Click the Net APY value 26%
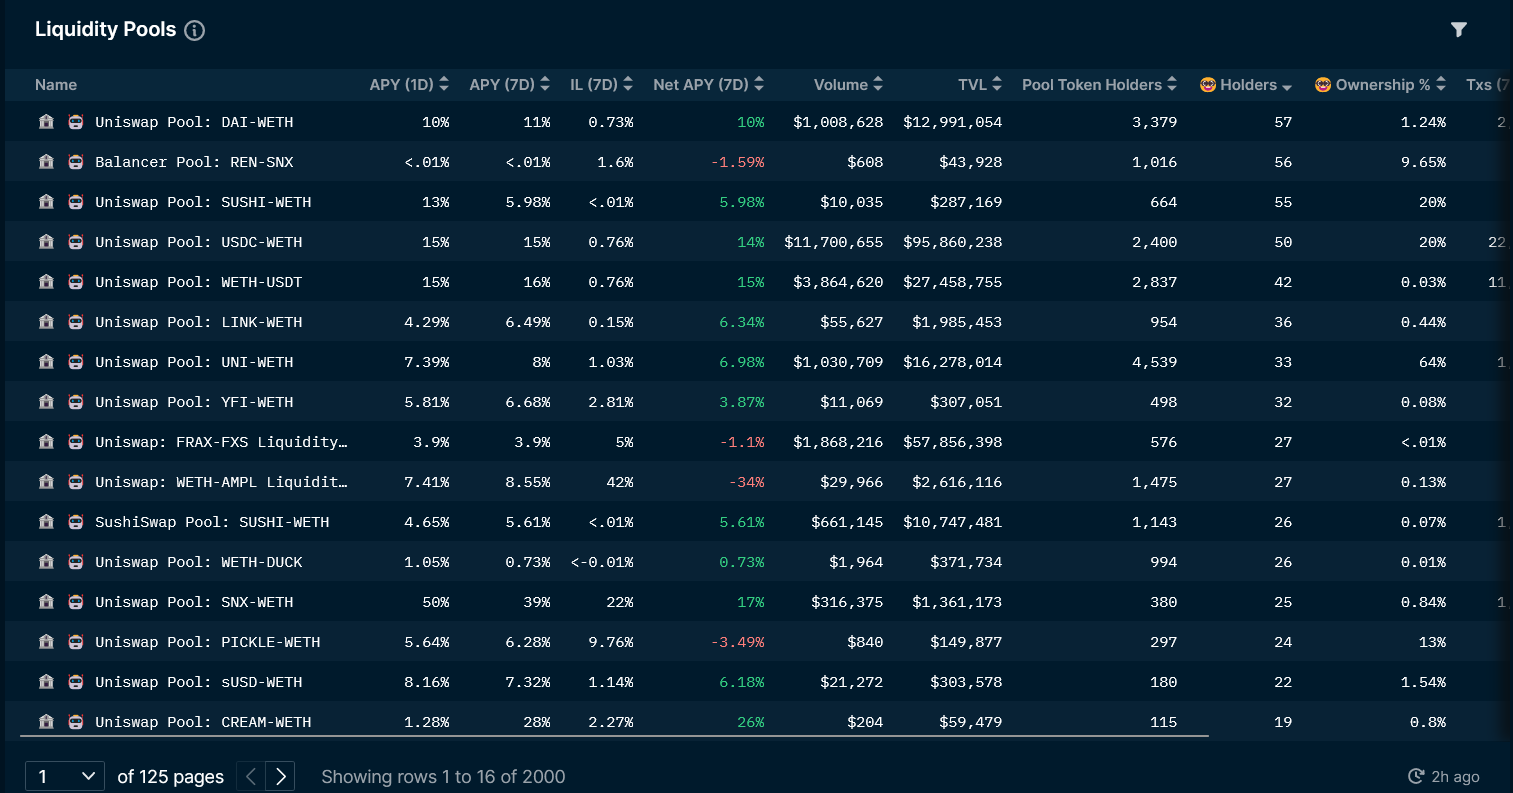 (751, 722)
